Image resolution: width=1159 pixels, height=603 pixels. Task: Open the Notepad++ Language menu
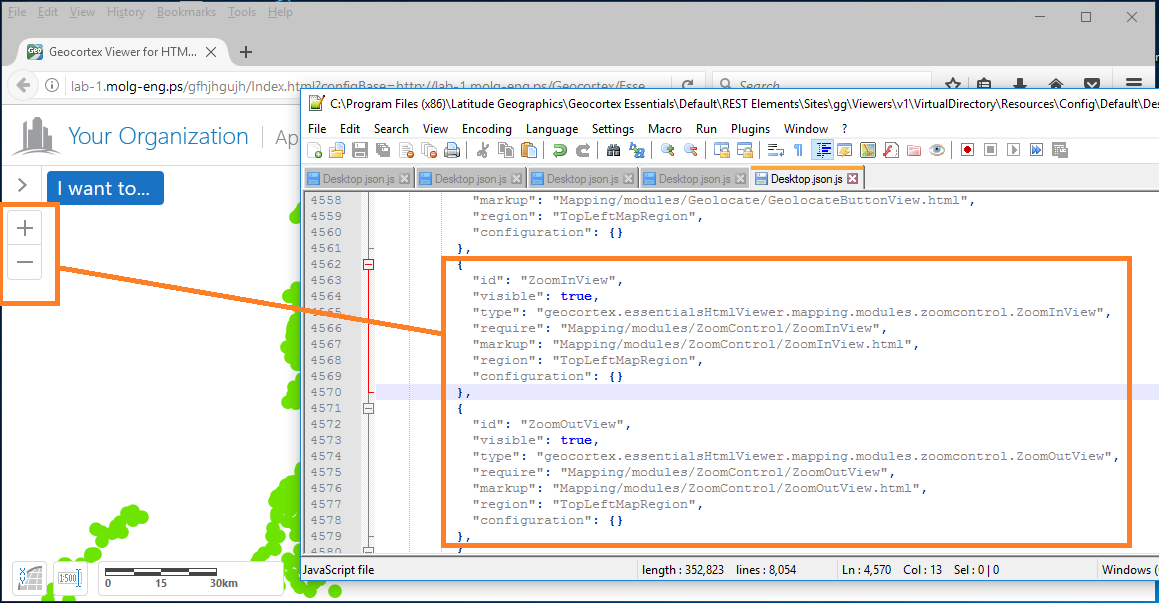point(551,129)
